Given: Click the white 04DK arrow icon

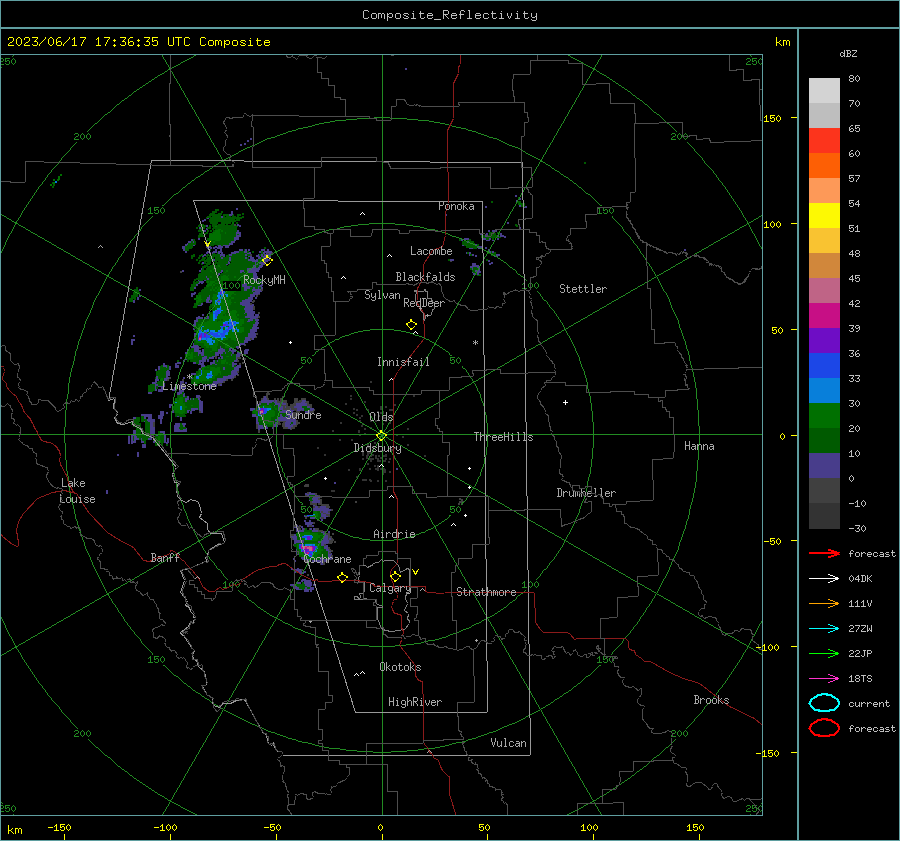Looking at the screenshot, I should [824, 578].
